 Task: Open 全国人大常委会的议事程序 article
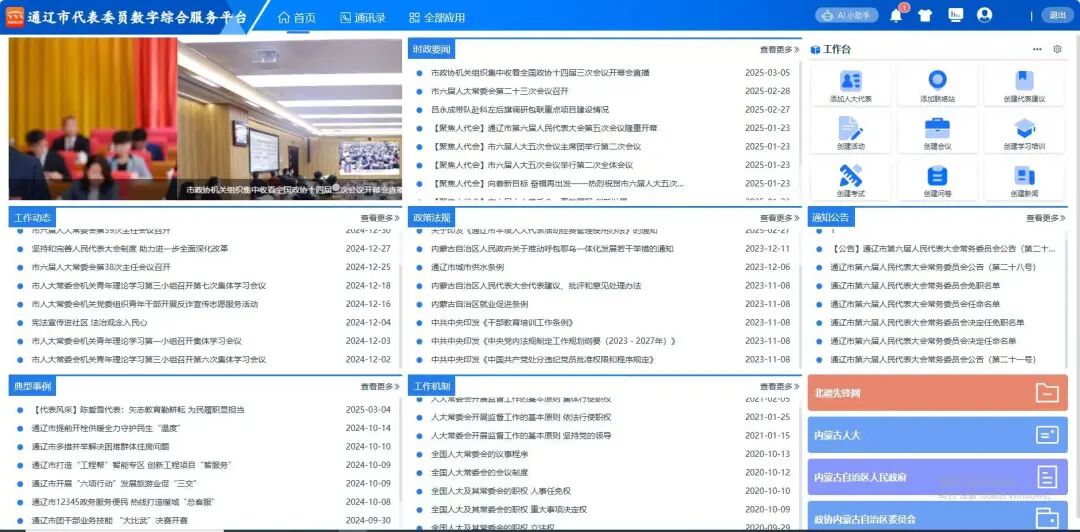(x=479, y=454)
